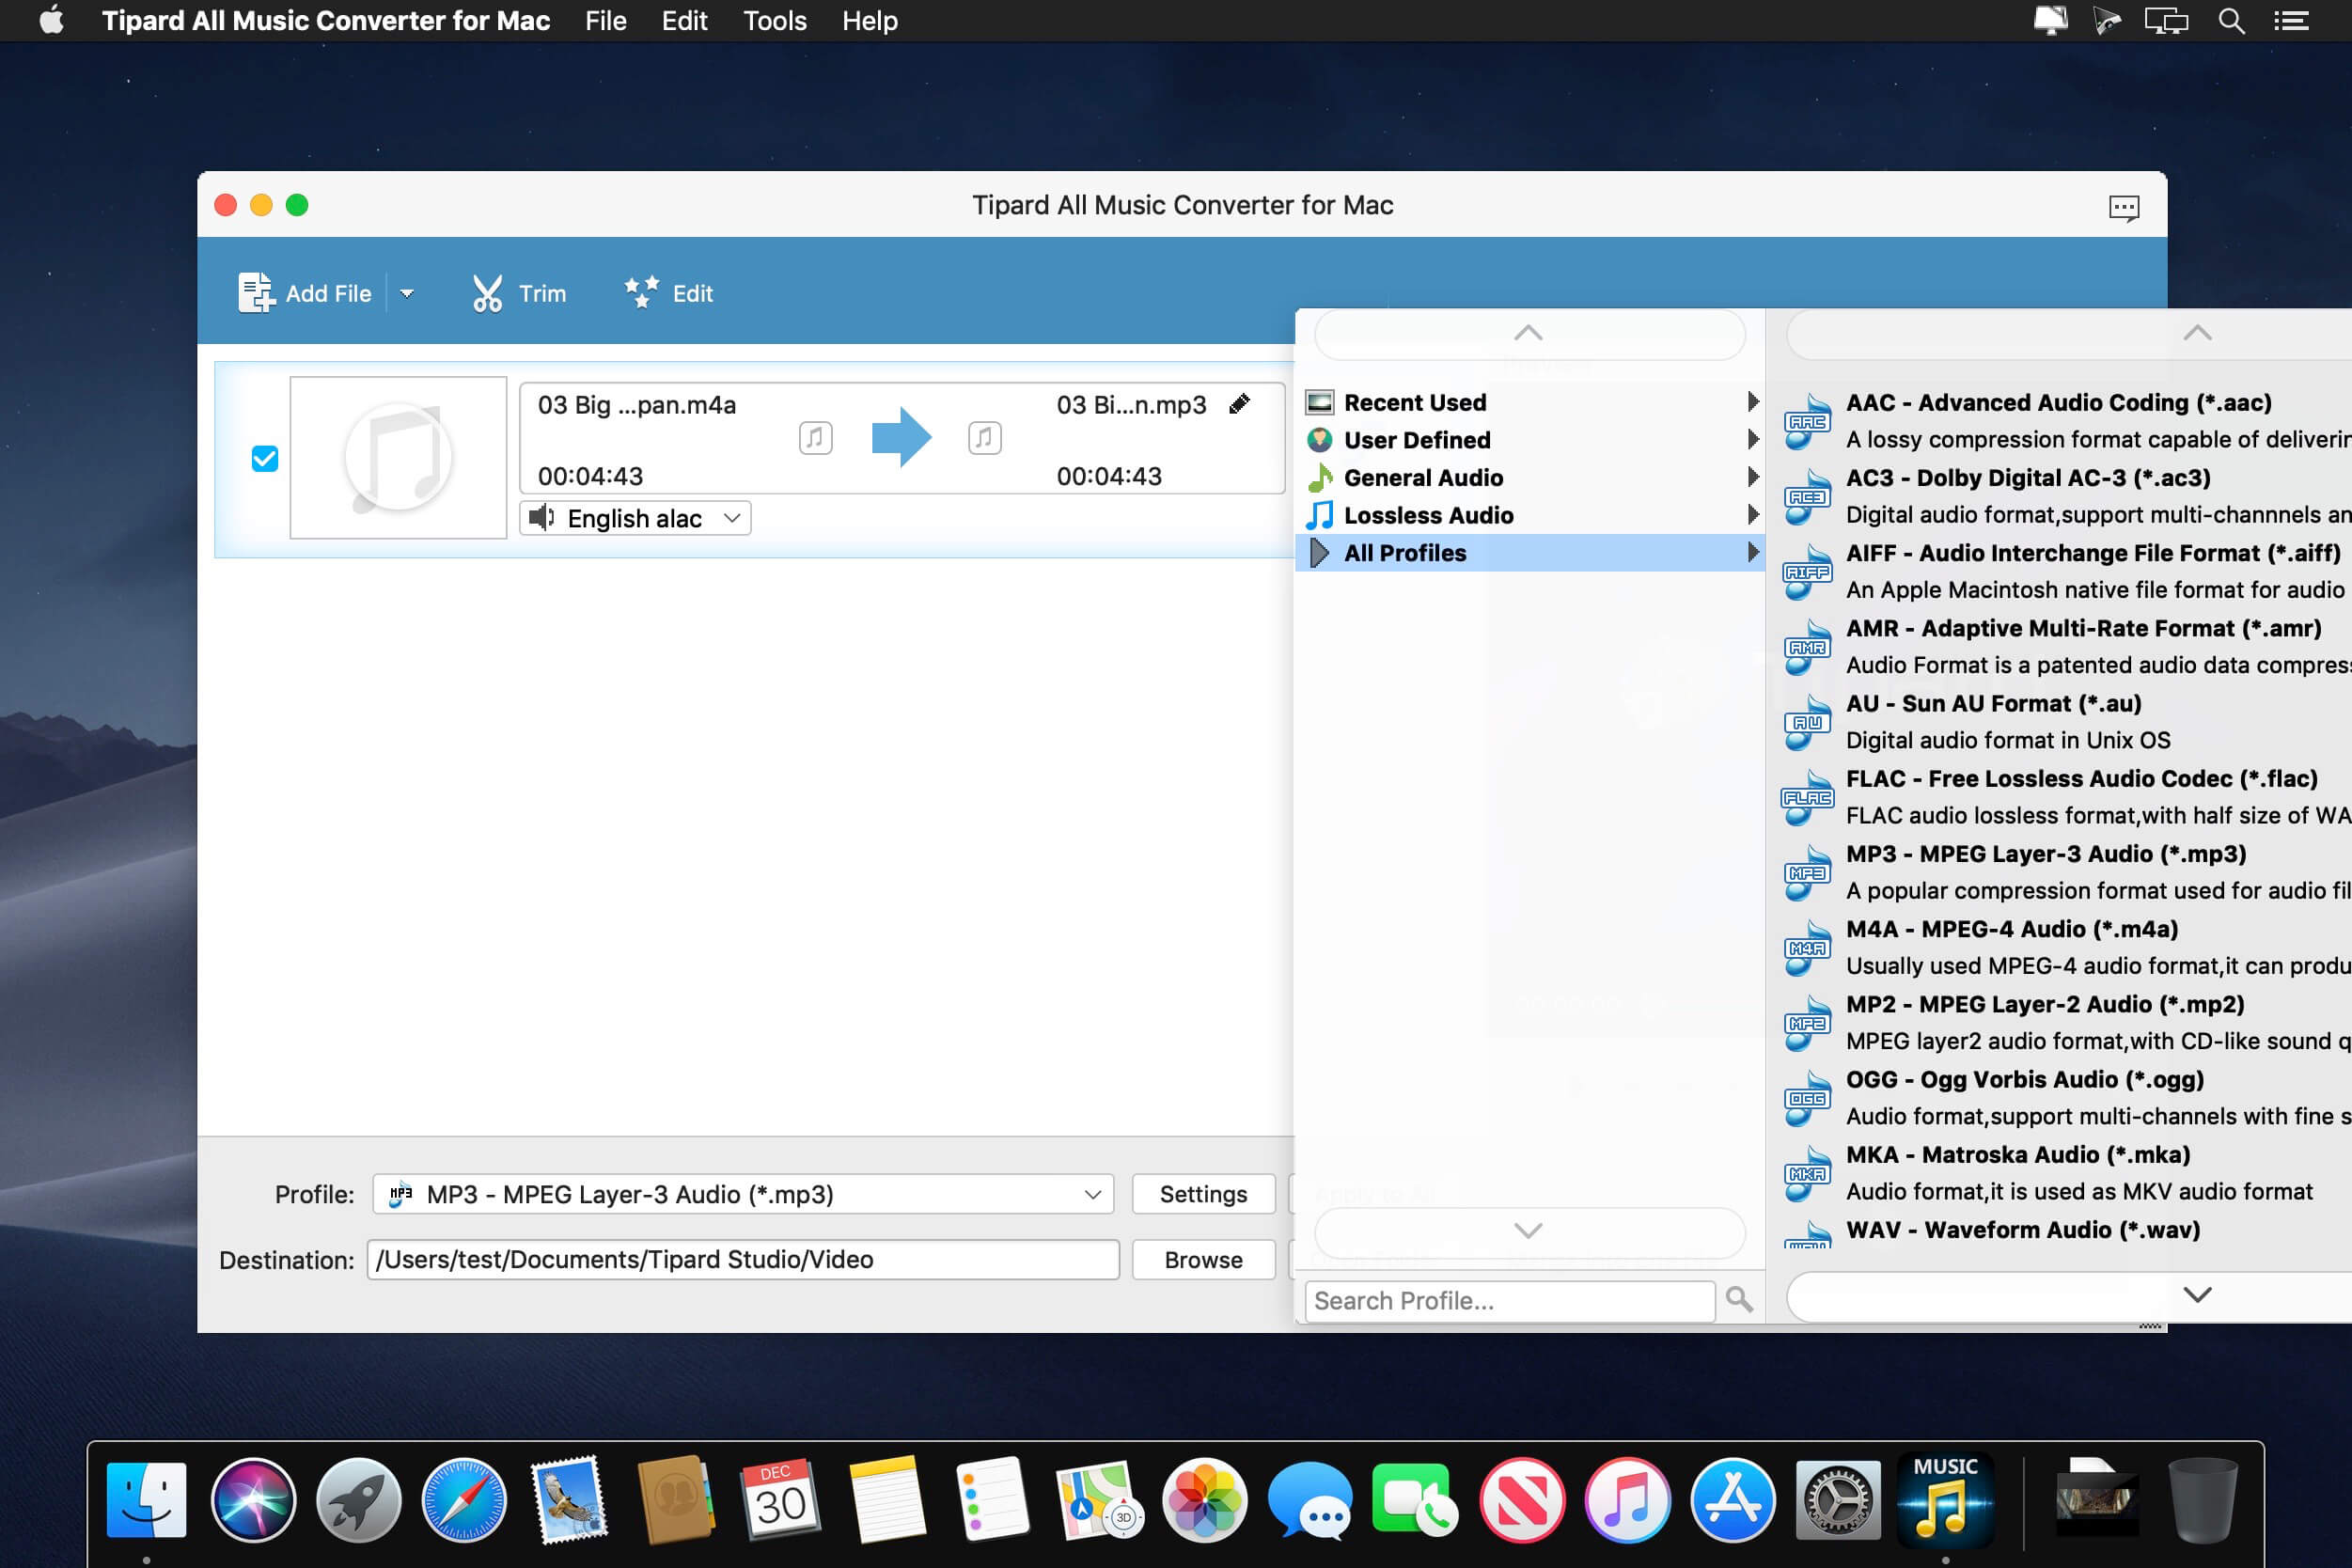
Task: Choose the AU format icon
Action: pyautogui.click(x=1808, y=723)
